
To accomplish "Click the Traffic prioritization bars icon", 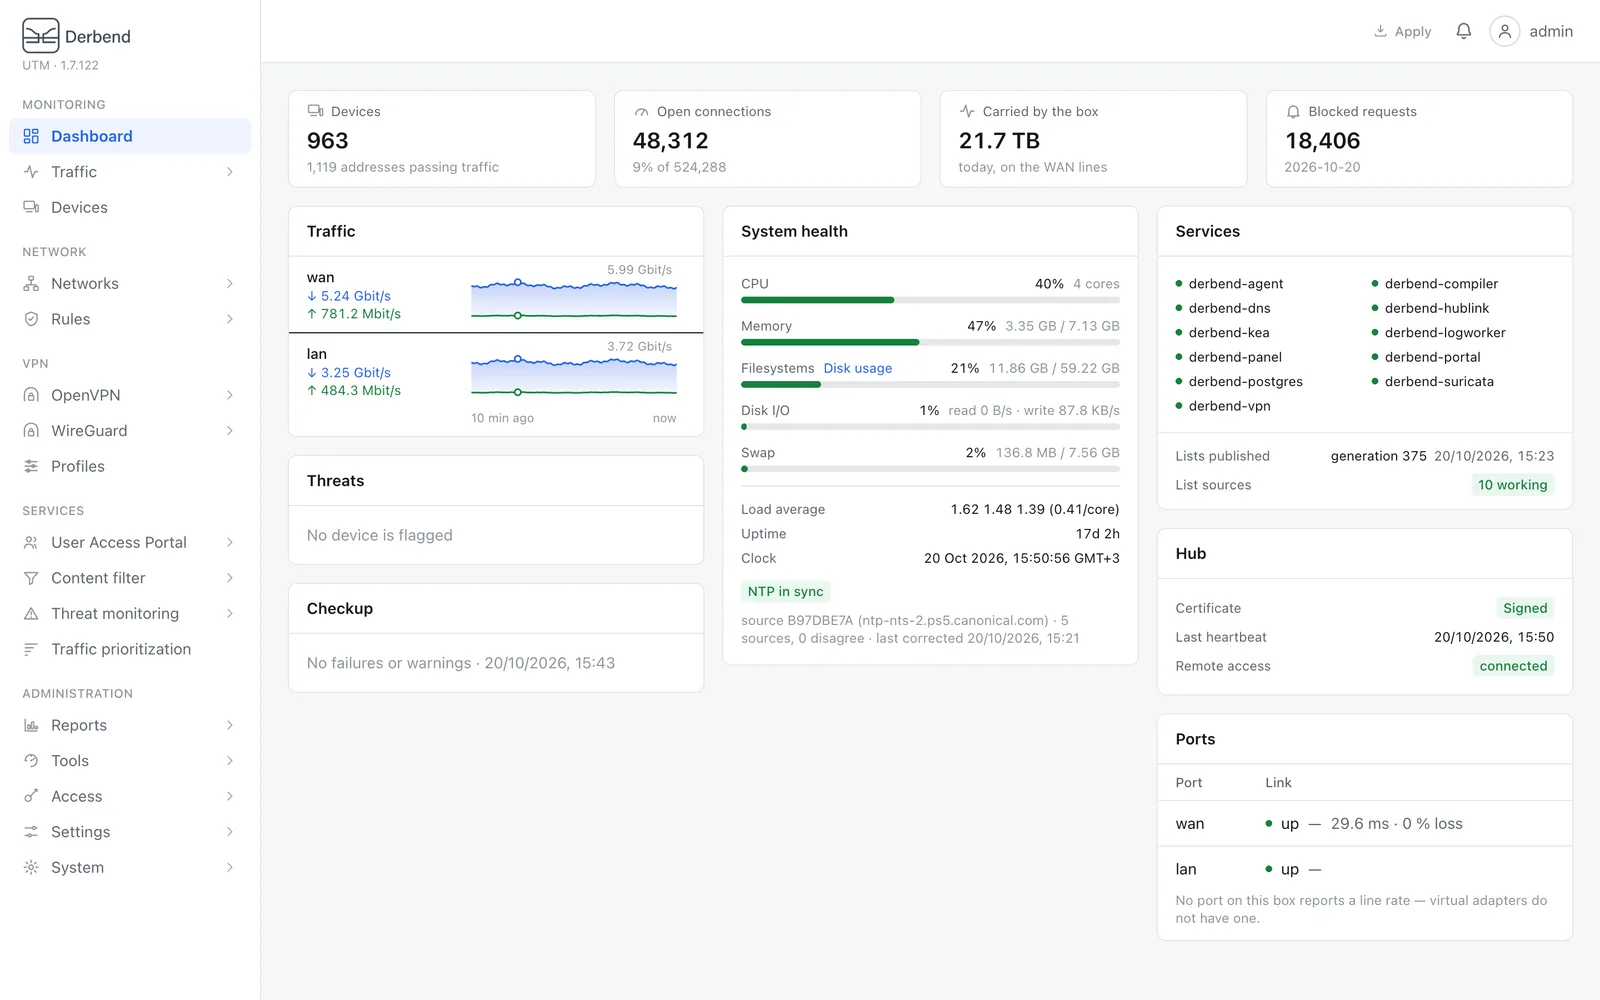I will coord(31,649).
